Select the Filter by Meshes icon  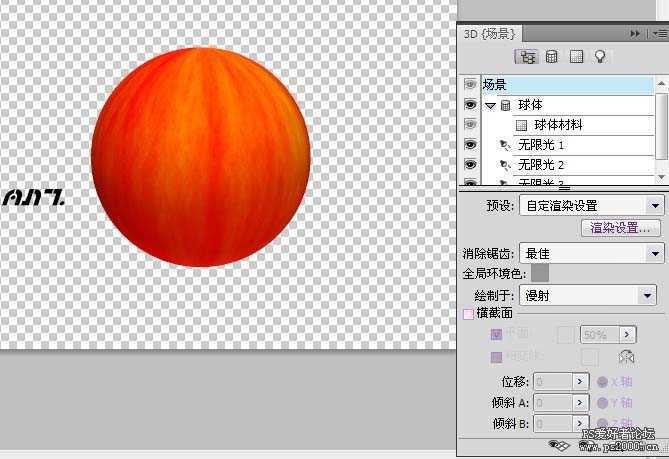(552, 57)
